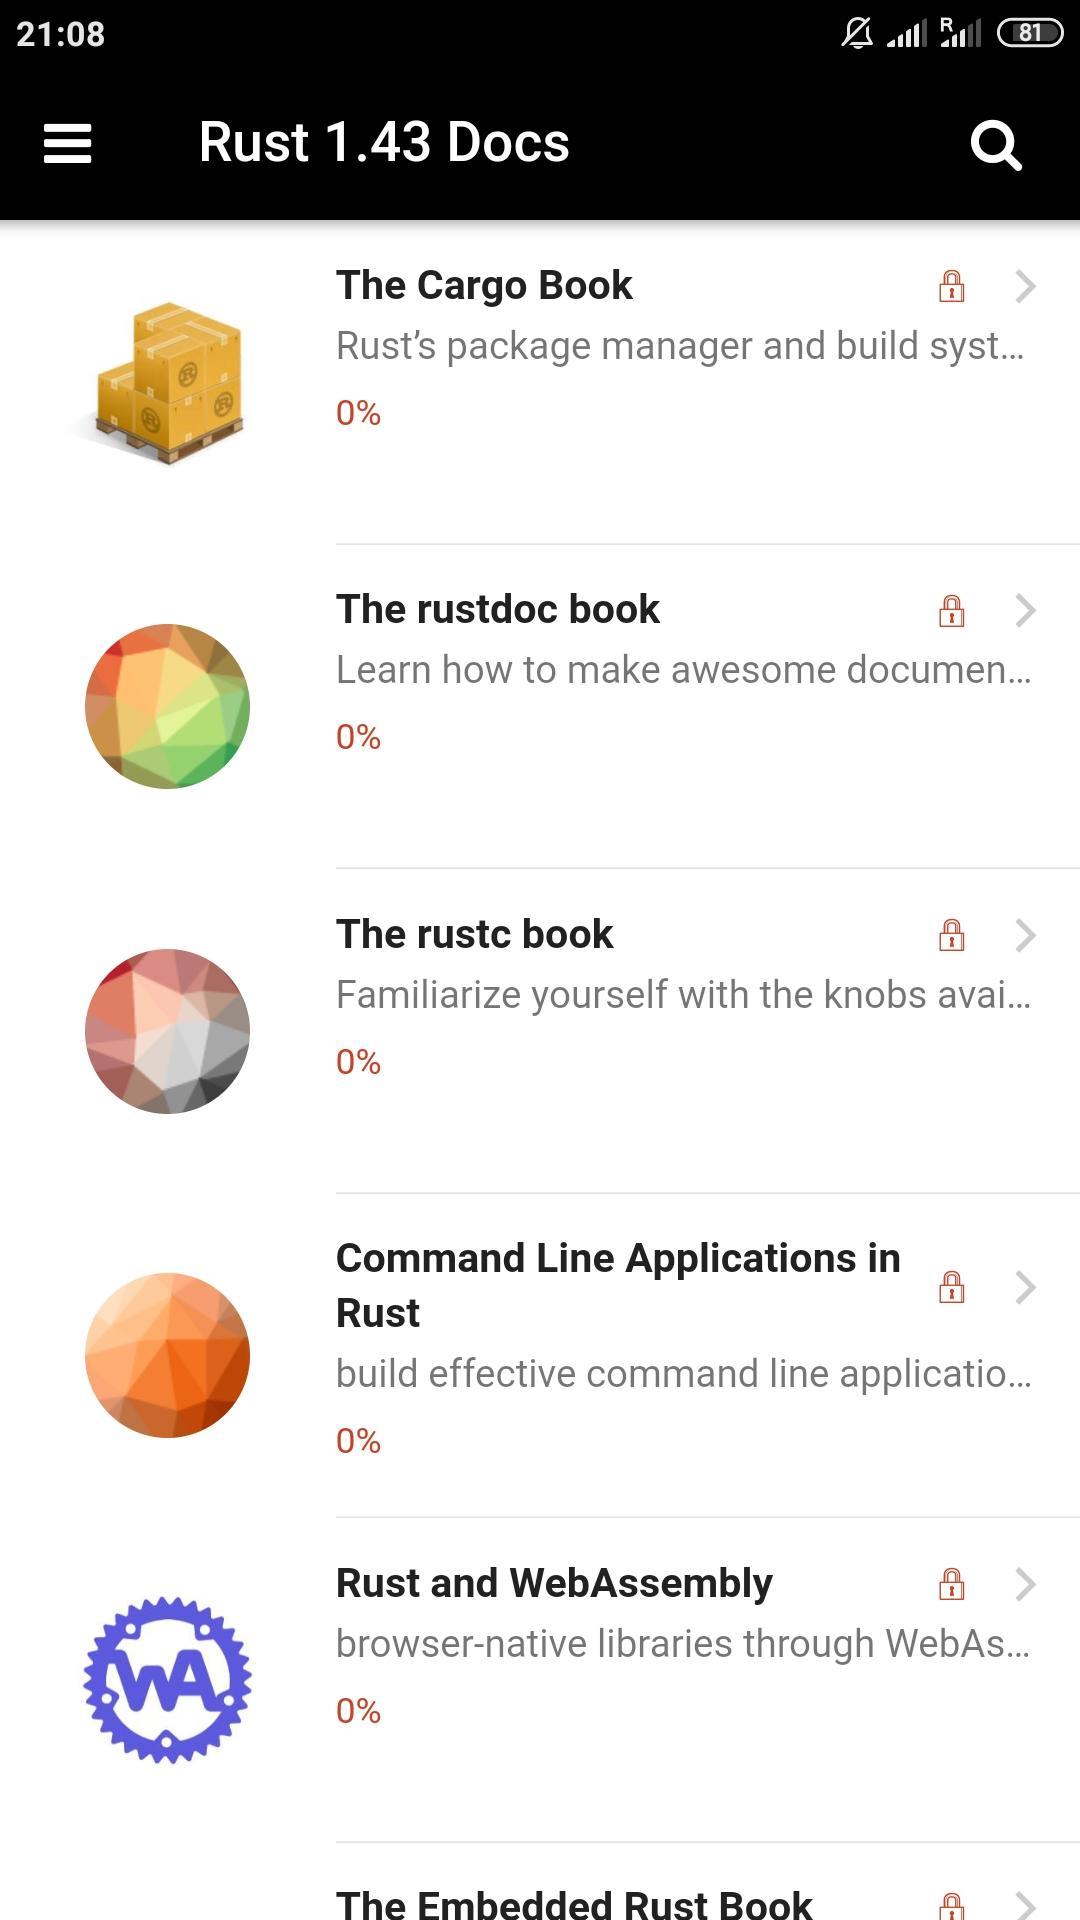Open the hamburger navigation menu
The image size is (1080, 1920).
(x=68, y=143)
